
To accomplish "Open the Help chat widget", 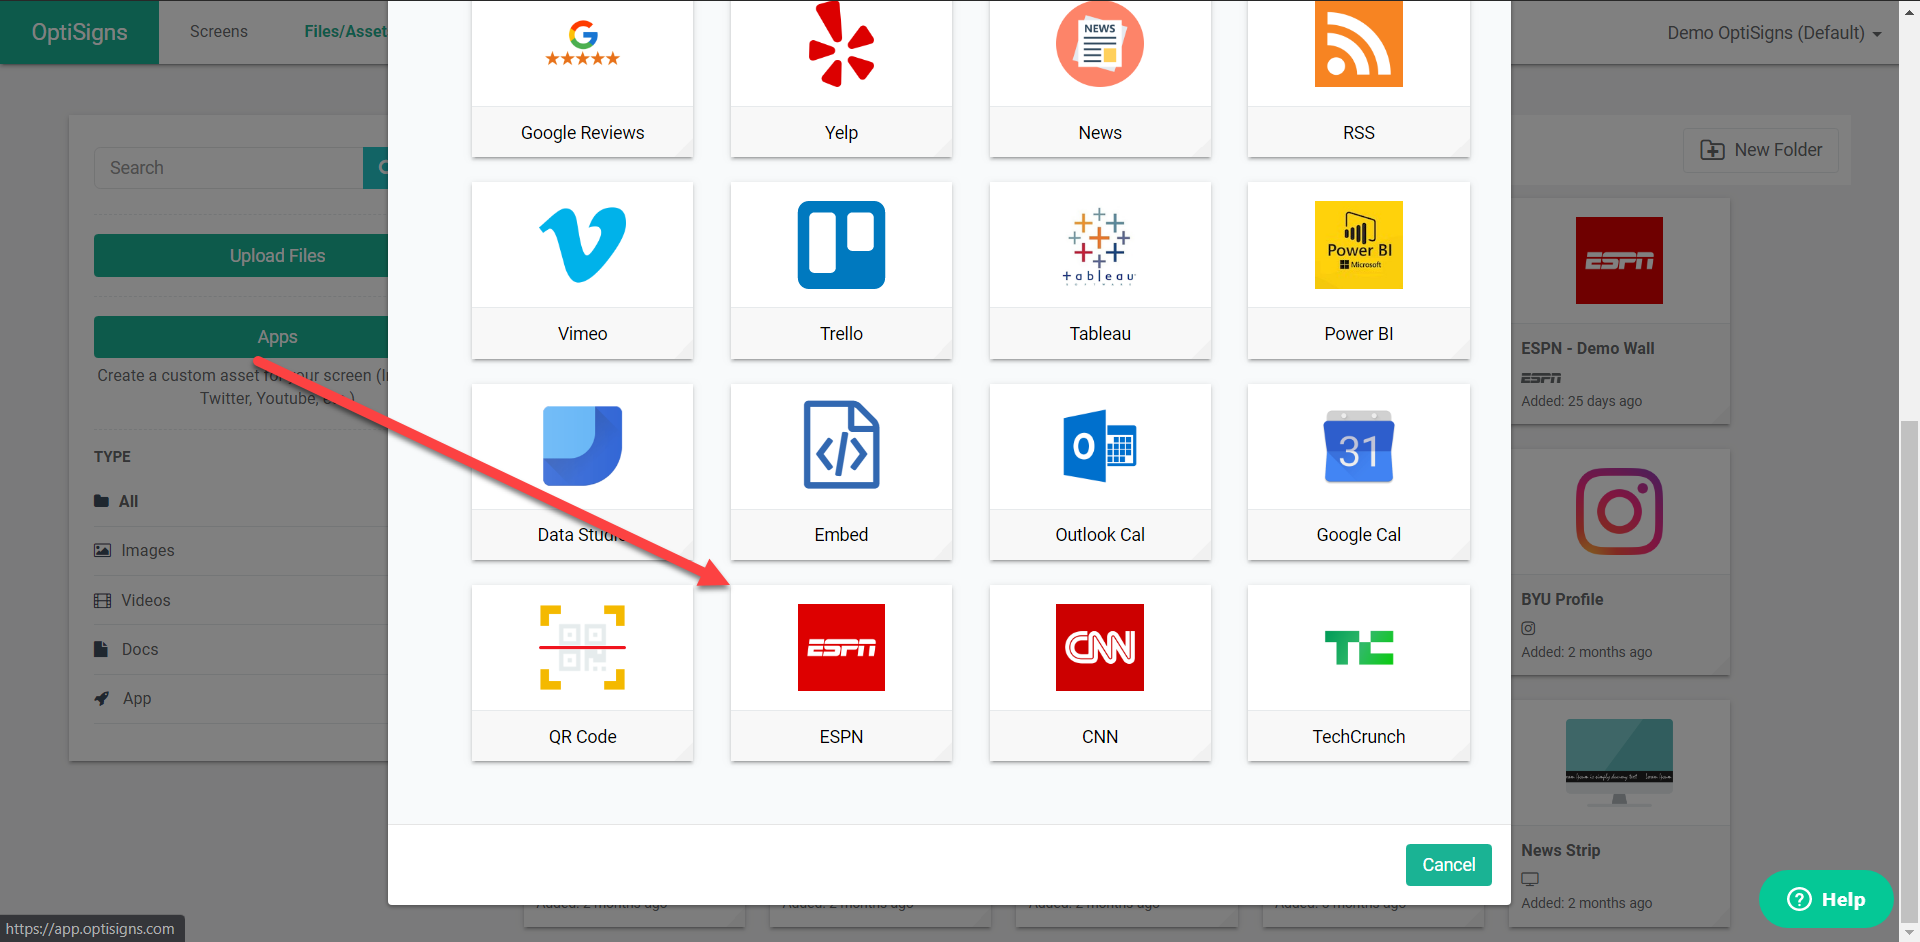I will click(1825, 899).
